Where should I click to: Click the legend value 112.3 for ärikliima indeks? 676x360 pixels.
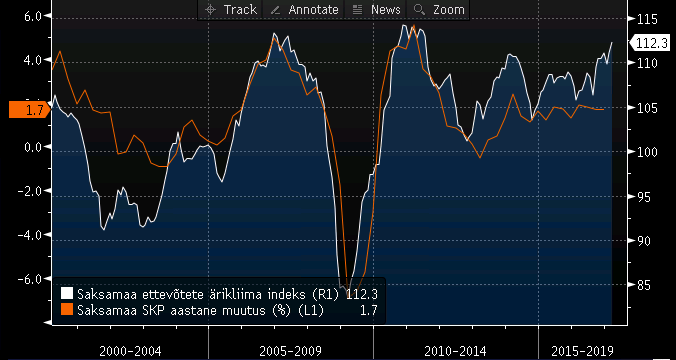pos(362,294)
